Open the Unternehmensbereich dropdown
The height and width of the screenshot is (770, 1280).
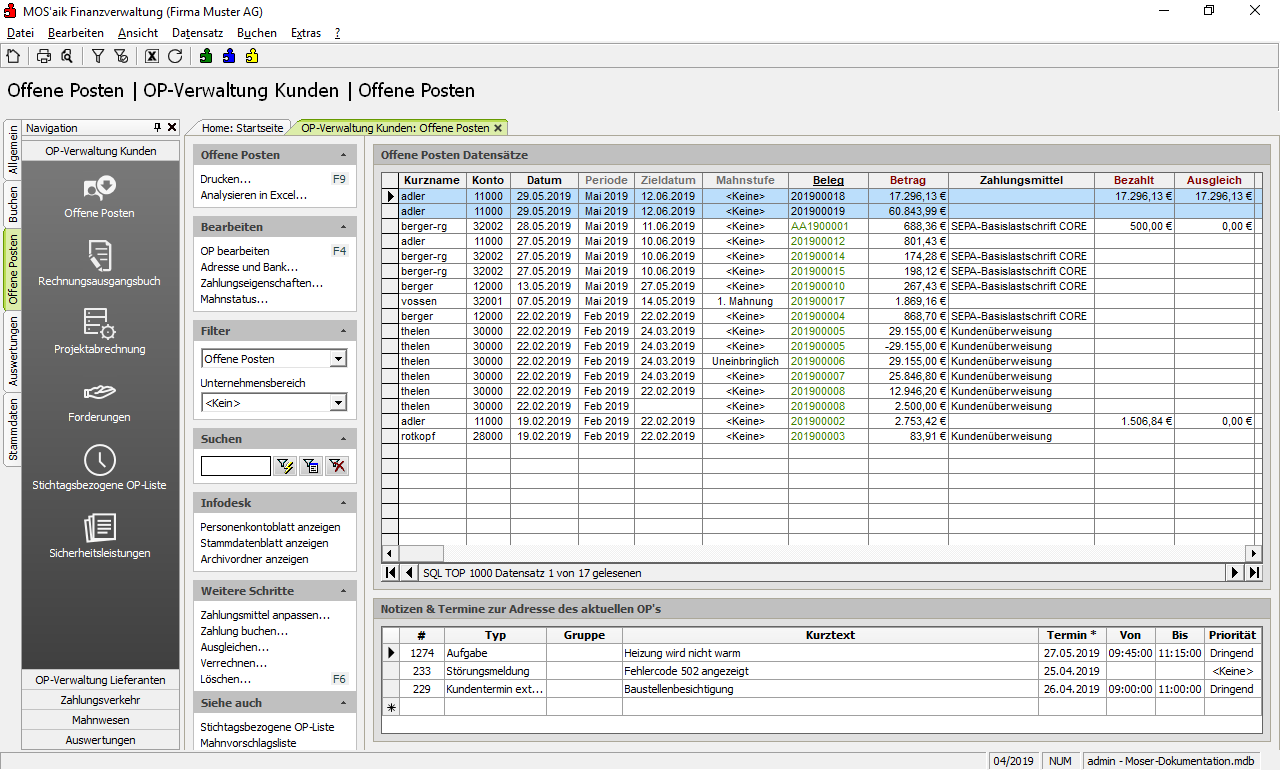(x=338, y=403)
